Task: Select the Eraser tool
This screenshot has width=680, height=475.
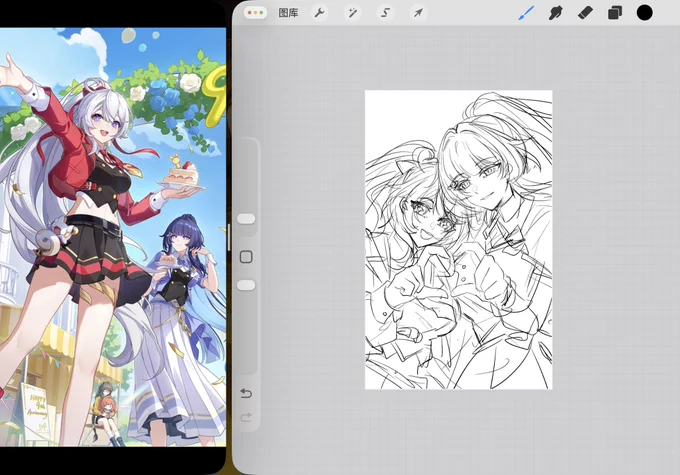Action: point(585,13)
